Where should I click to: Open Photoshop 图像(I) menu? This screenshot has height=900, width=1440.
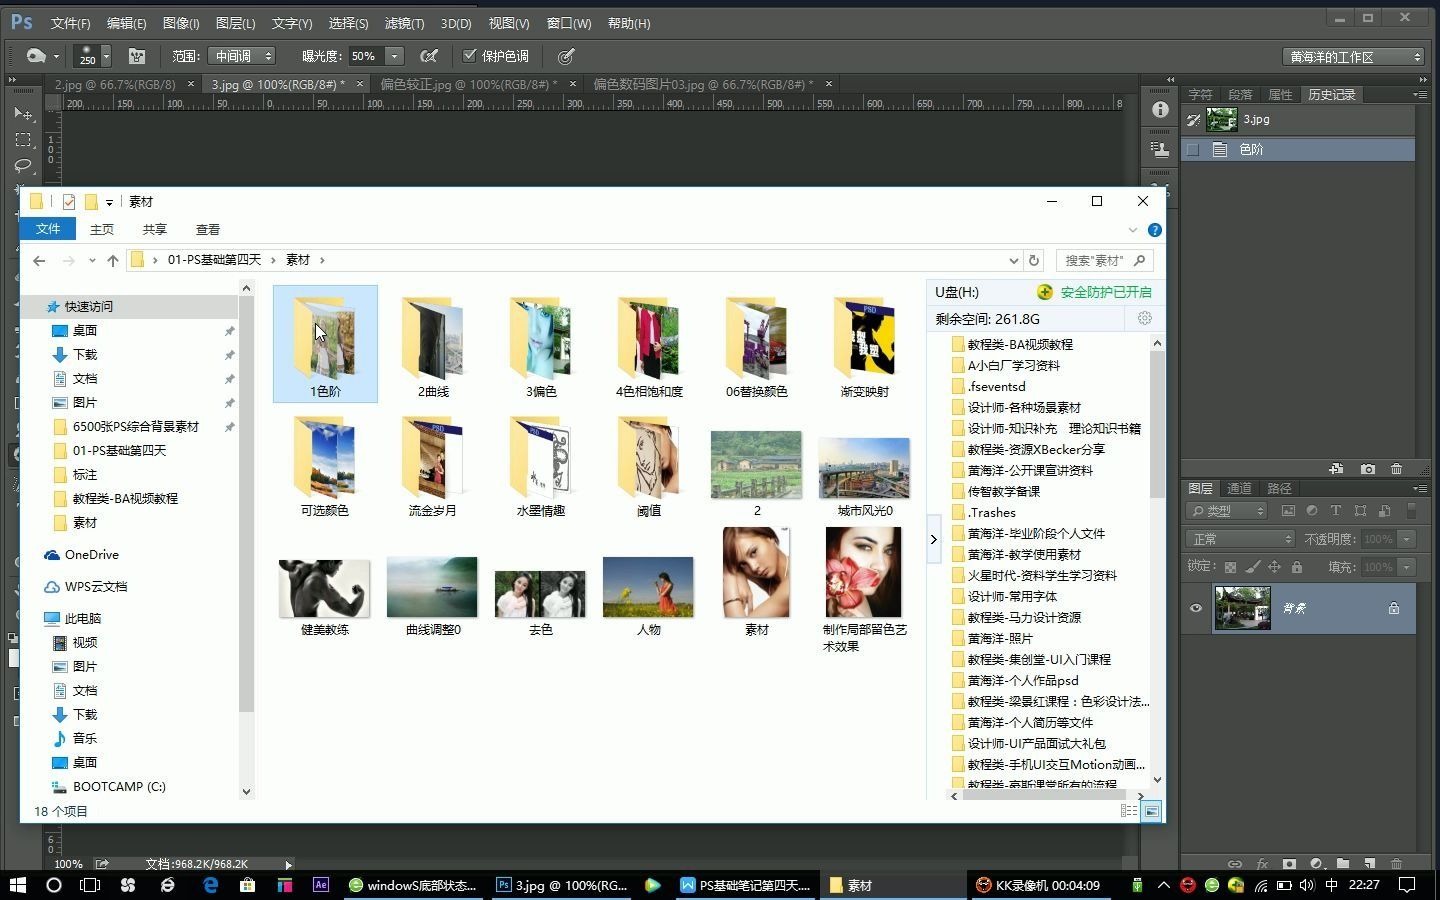(x=181, y=23)
